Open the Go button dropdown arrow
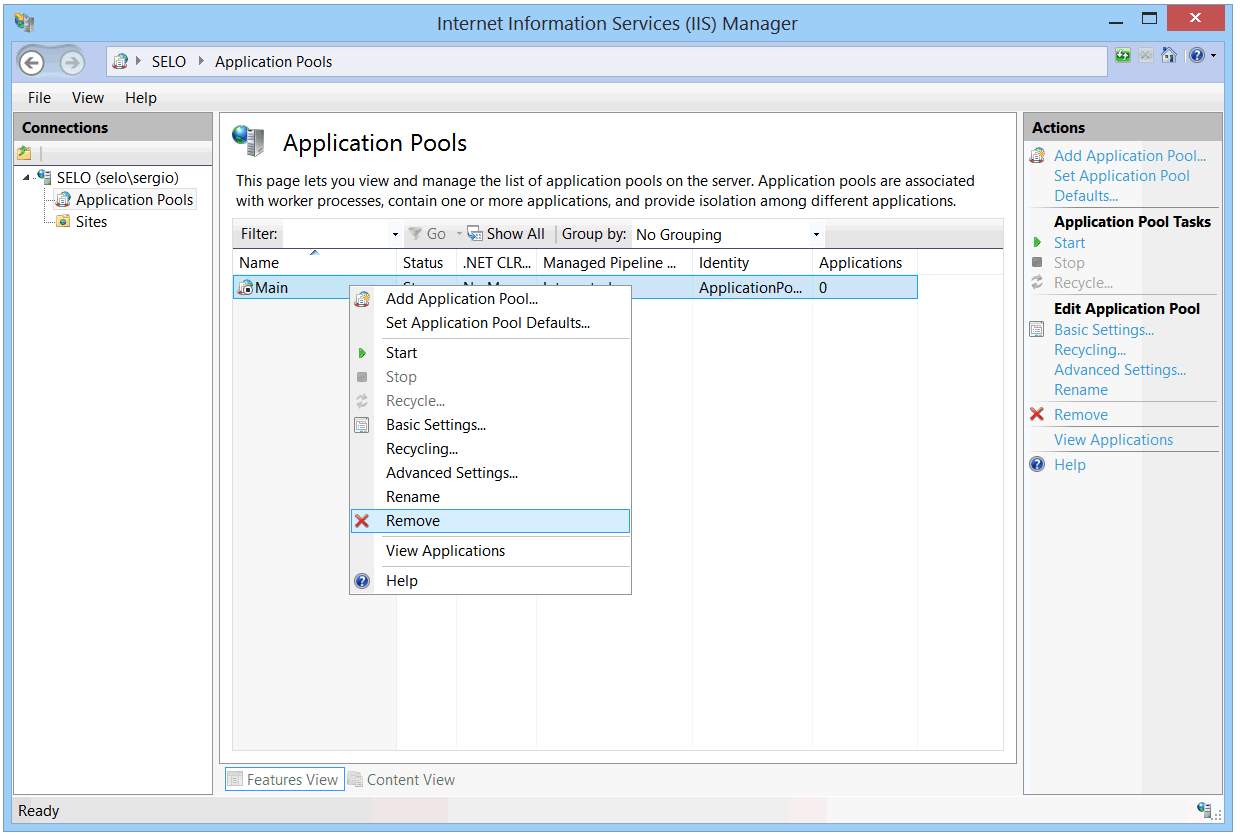The image size is (1240, 836). pos(460,234)
